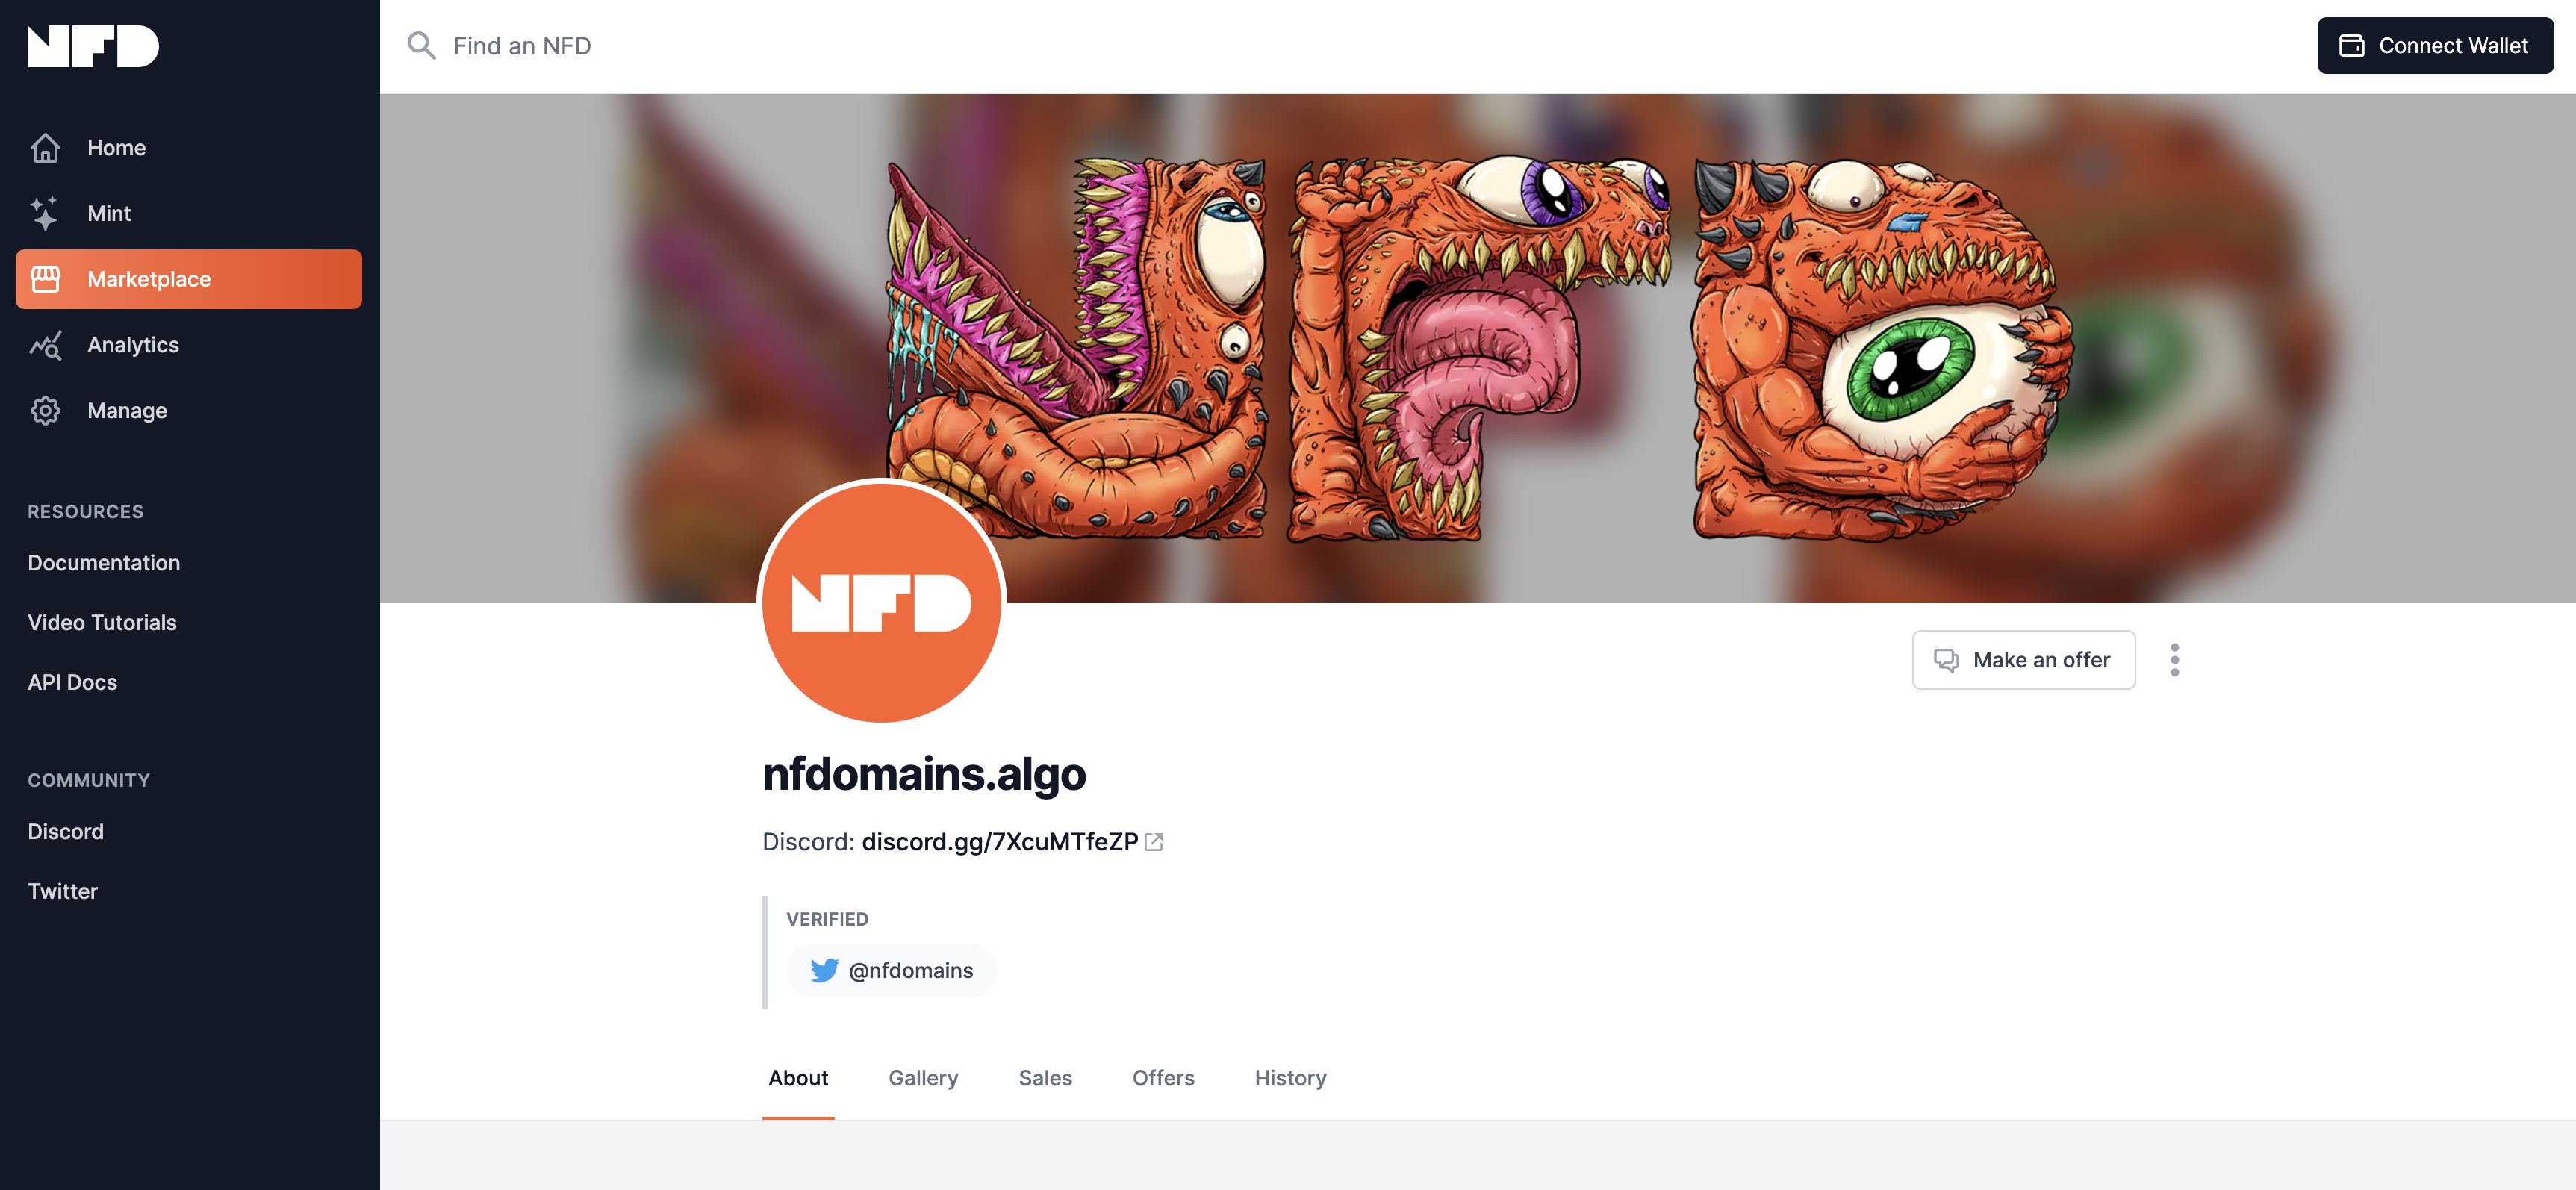Open the Sales tab
The height and width of the screenshot is (1190, 2576).
coord(1045,1078)
